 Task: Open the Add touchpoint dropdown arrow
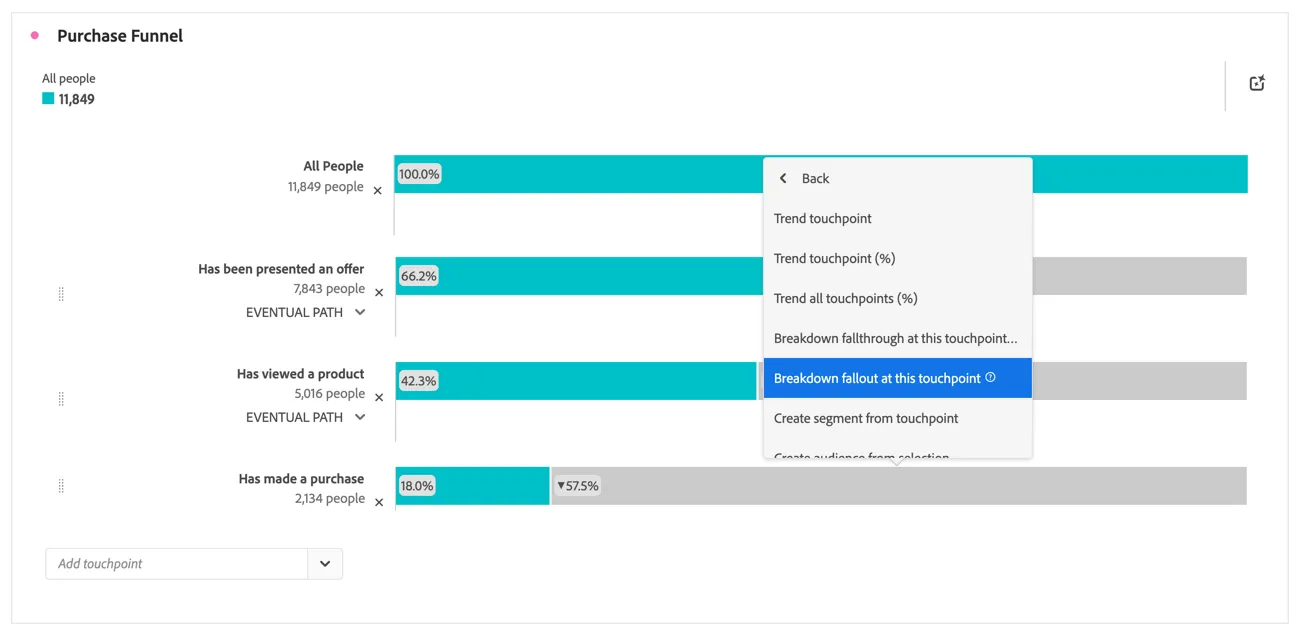point(325,564)
